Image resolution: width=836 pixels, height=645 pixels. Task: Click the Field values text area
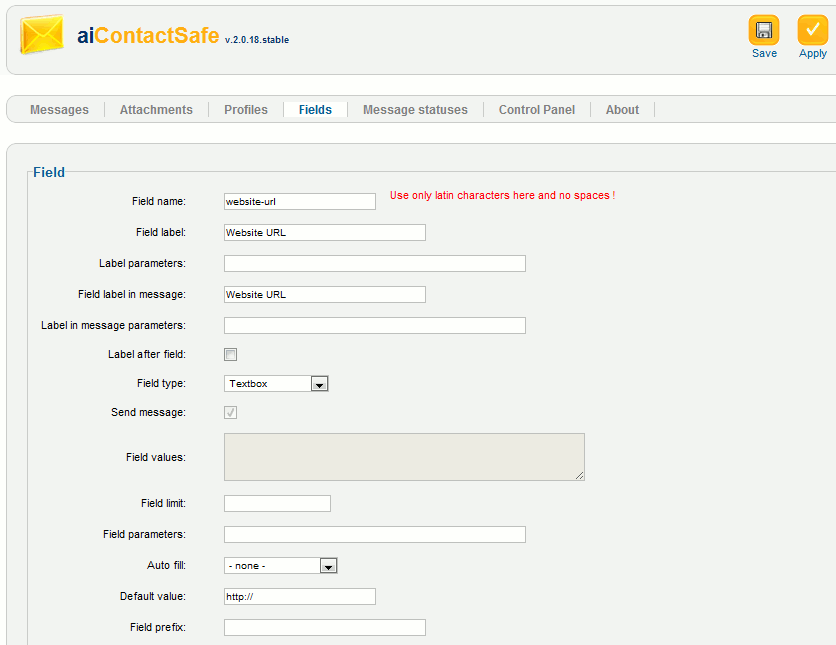(404, 457)
